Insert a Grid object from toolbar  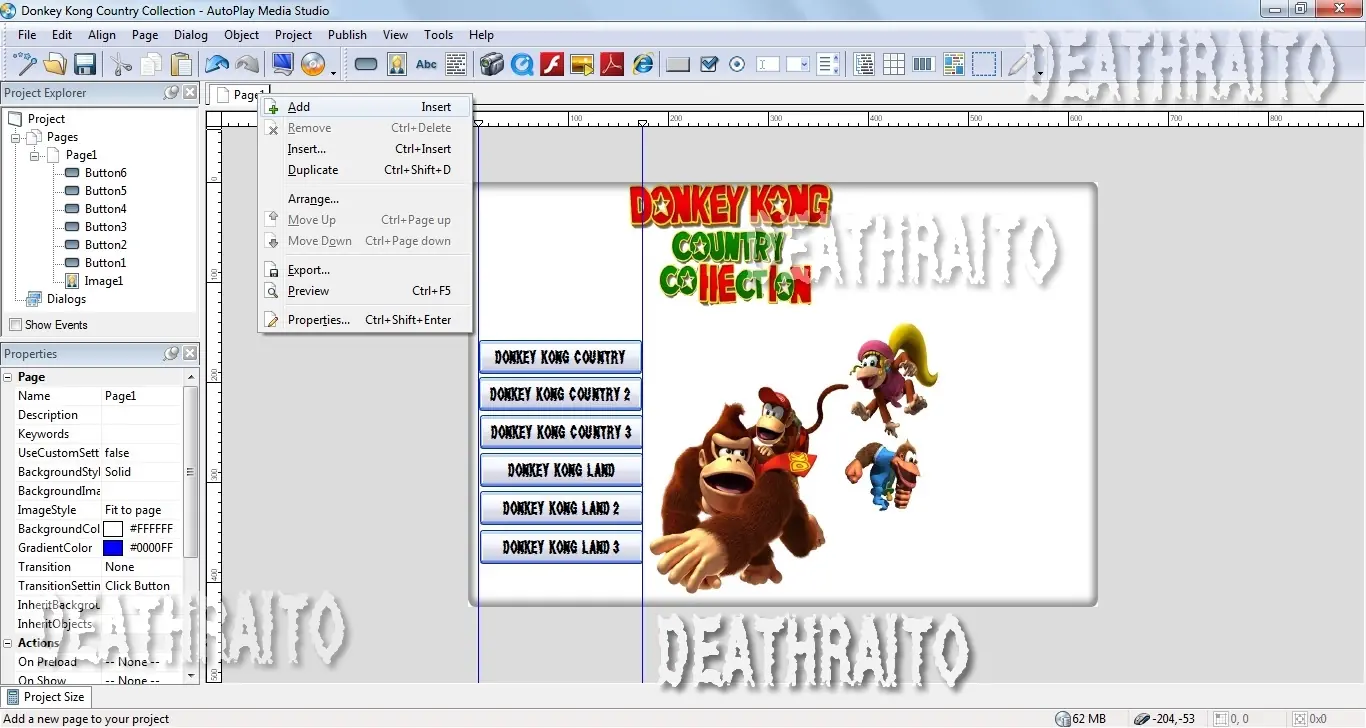894,65
